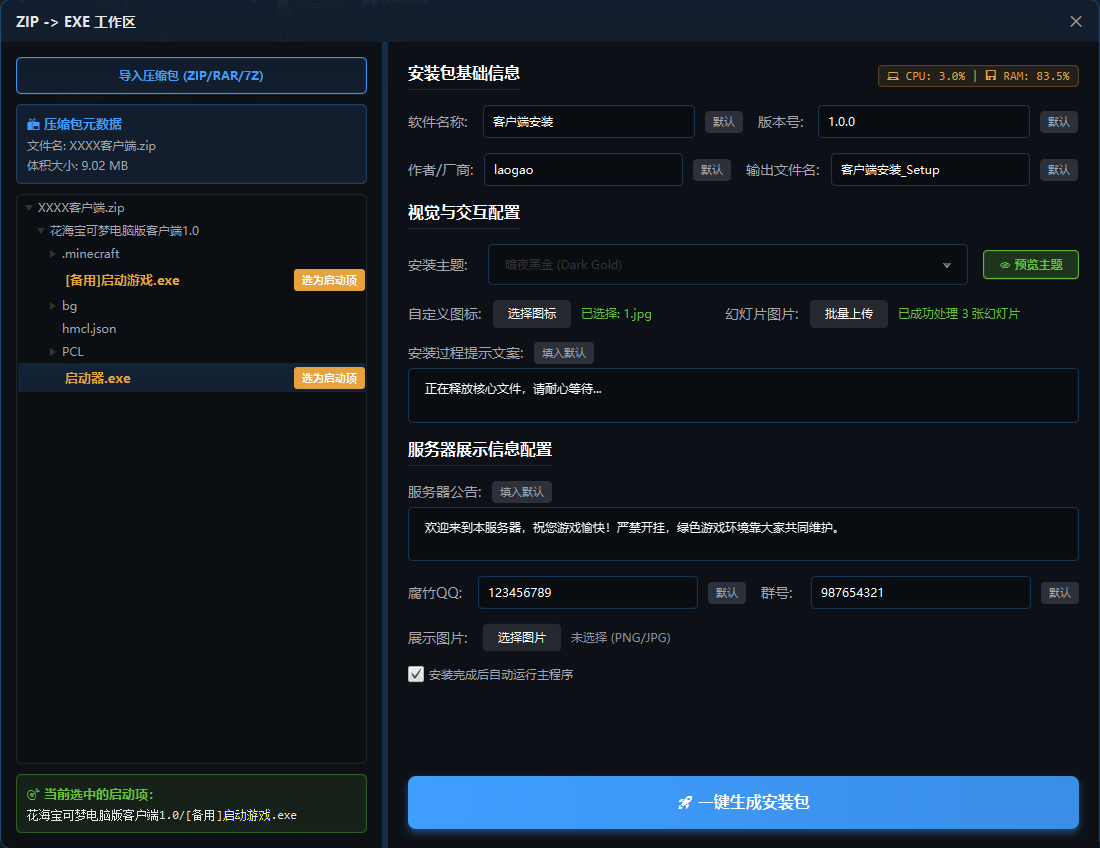Screen dimensions: 1100x848
Task: Focus the author field laogao
Action: 583,170
